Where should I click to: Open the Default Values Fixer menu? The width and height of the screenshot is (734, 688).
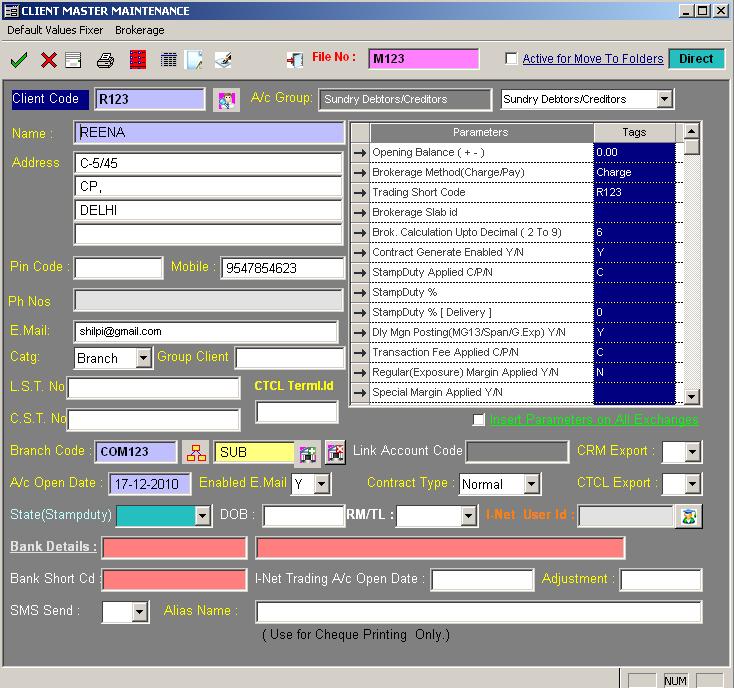tap(55, 30)
